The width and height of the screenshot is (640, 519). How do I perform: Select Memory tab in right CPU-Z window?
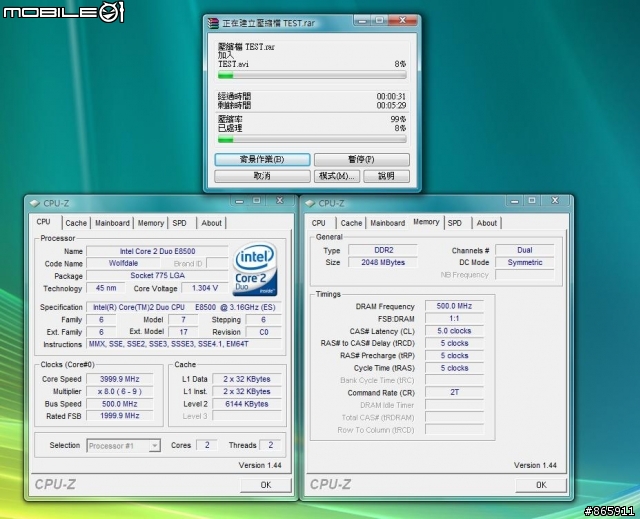coord(426,222)
